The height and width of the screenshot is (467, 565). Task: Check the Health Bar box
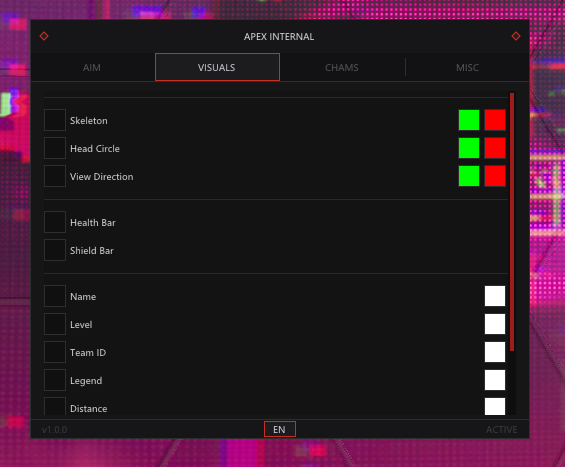(55, 222)
